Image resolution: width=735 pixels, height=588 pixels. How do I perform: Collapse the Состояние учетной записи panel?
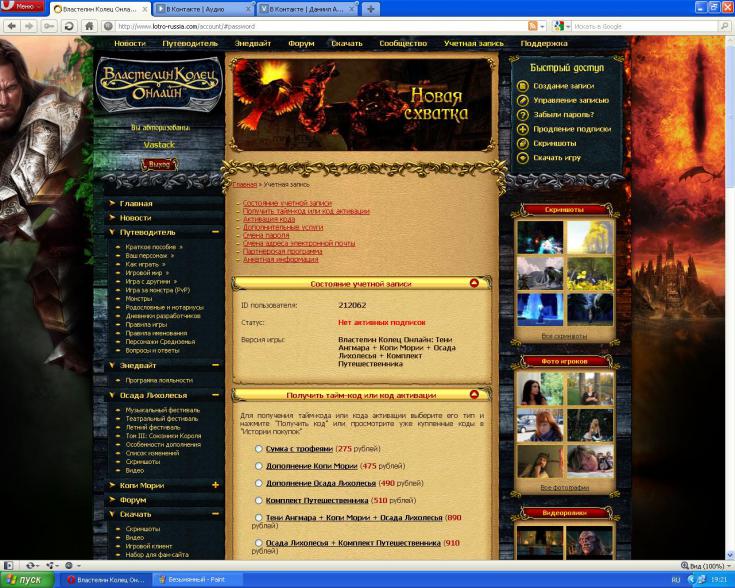pos(474,283)
